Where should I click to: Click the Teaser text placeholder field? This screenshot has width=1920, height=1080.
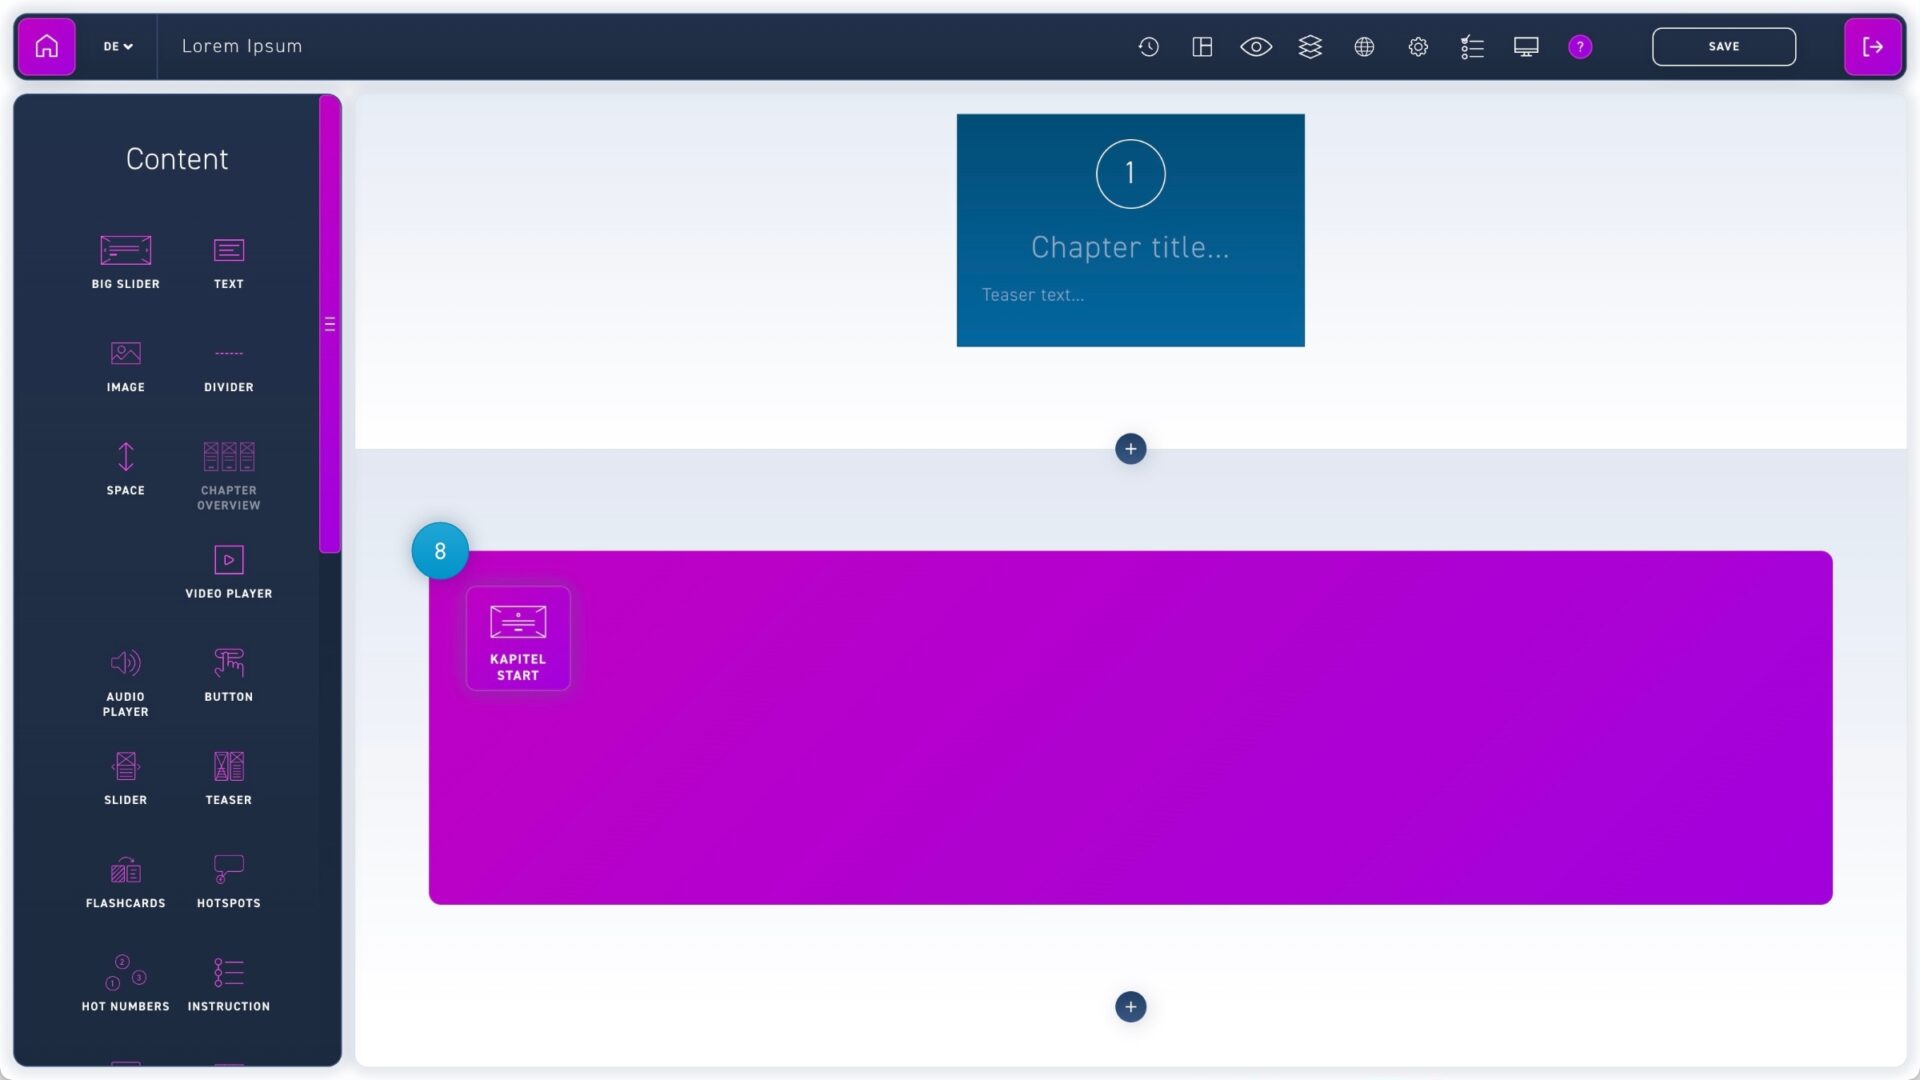(1033, 295)
